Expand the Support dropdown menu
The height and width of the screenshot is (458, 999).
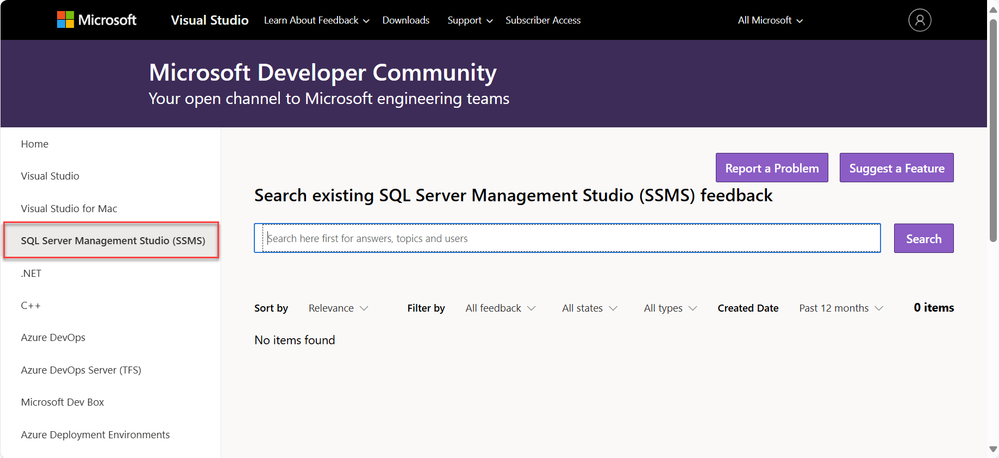(x=470, y=20)
